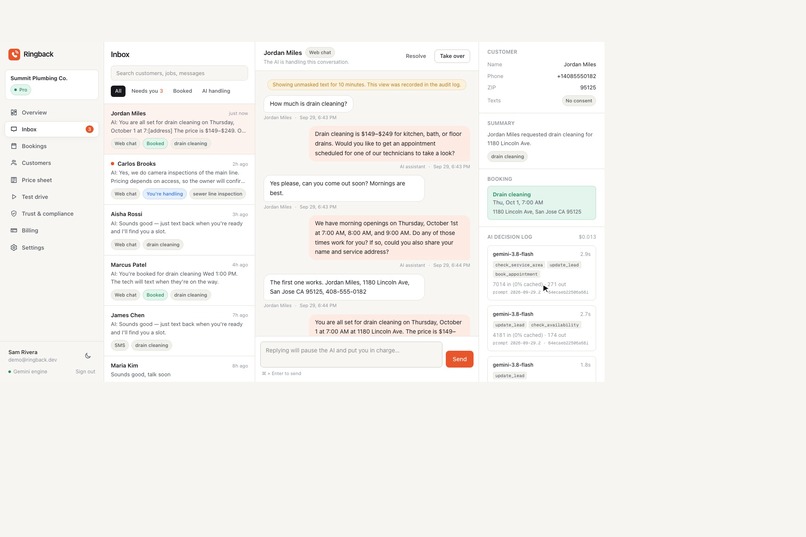Click the Ringback logo icon
Screen dimensions: 806x537
14,54
